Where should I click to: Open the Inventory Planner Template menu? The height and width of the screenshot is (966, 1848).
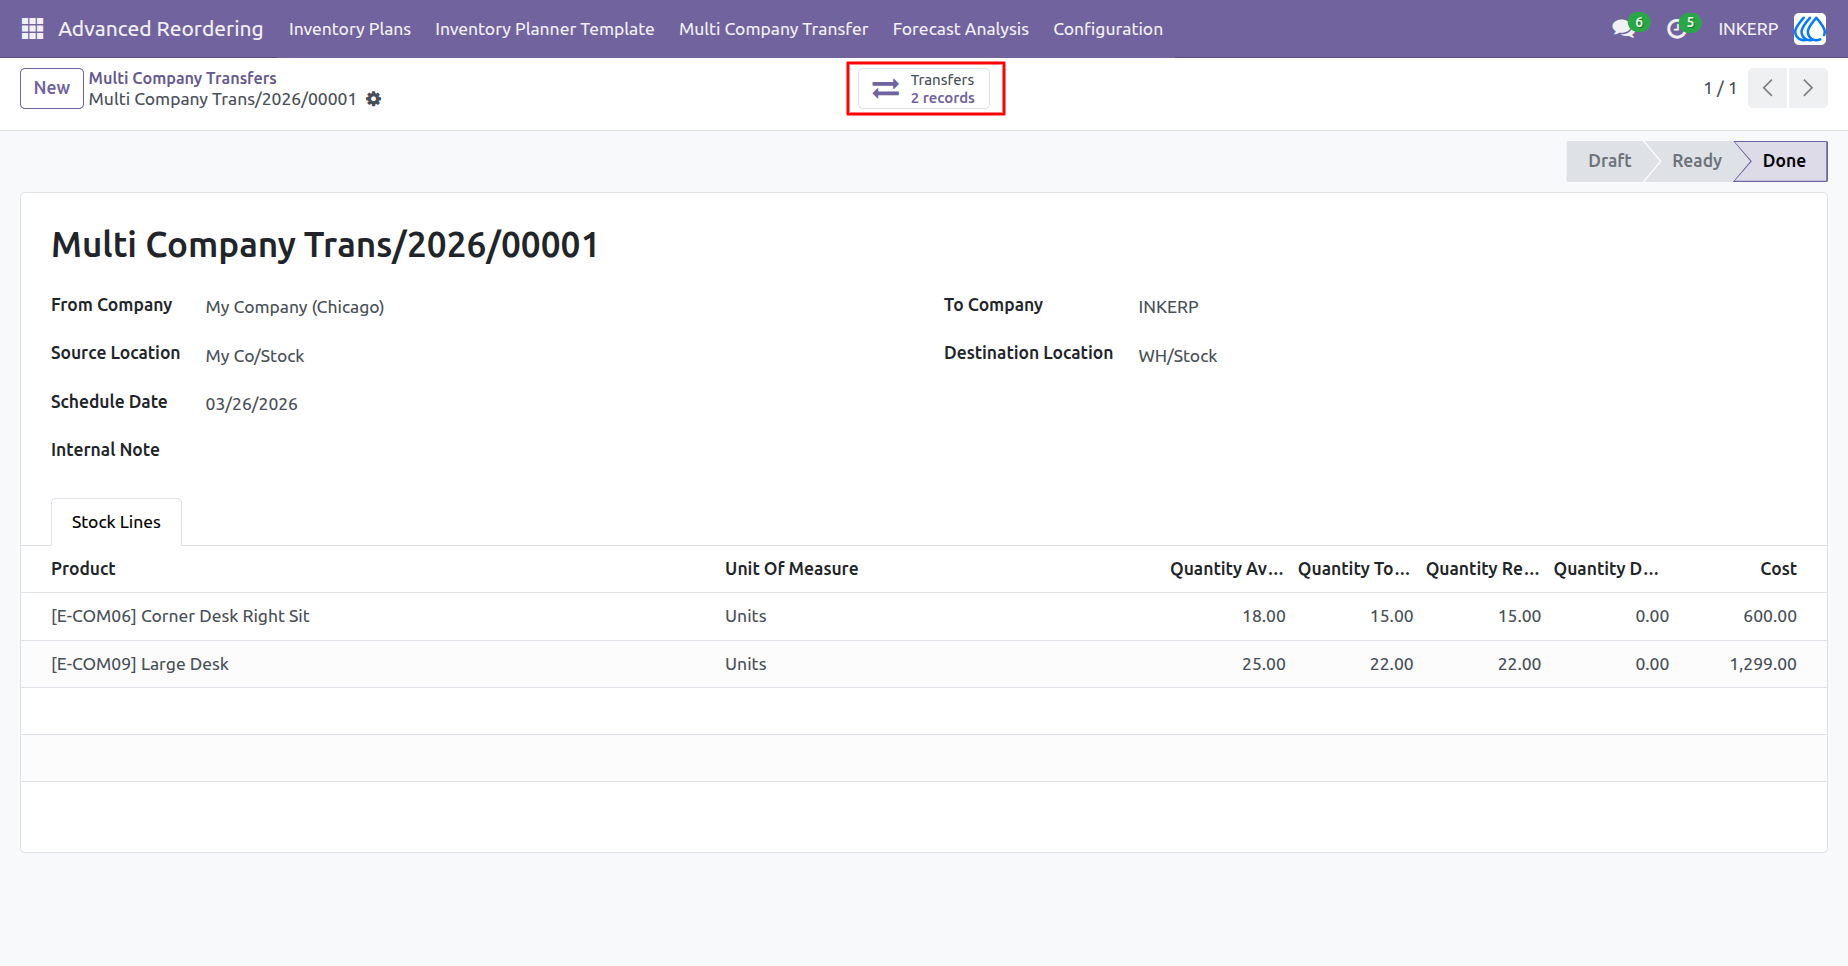[x=545, y=29]
